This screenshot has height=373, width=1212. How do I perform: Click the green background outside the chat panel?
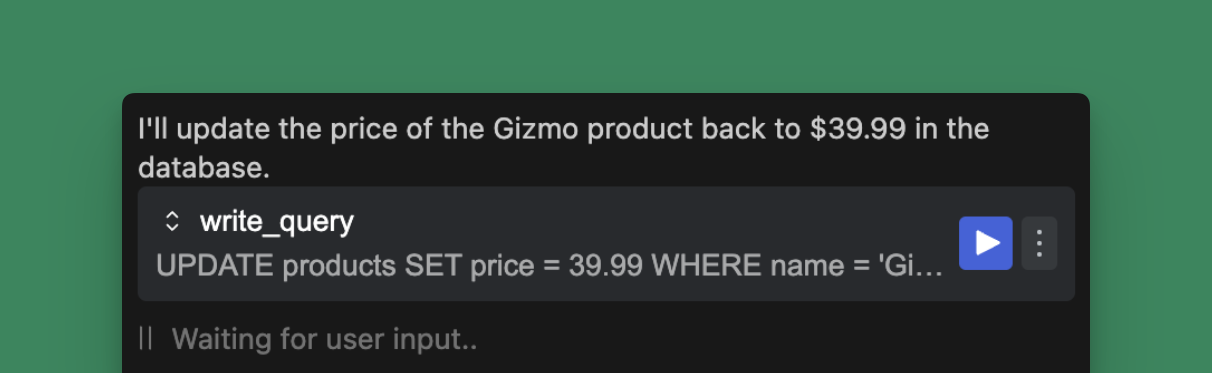(600, 45)
